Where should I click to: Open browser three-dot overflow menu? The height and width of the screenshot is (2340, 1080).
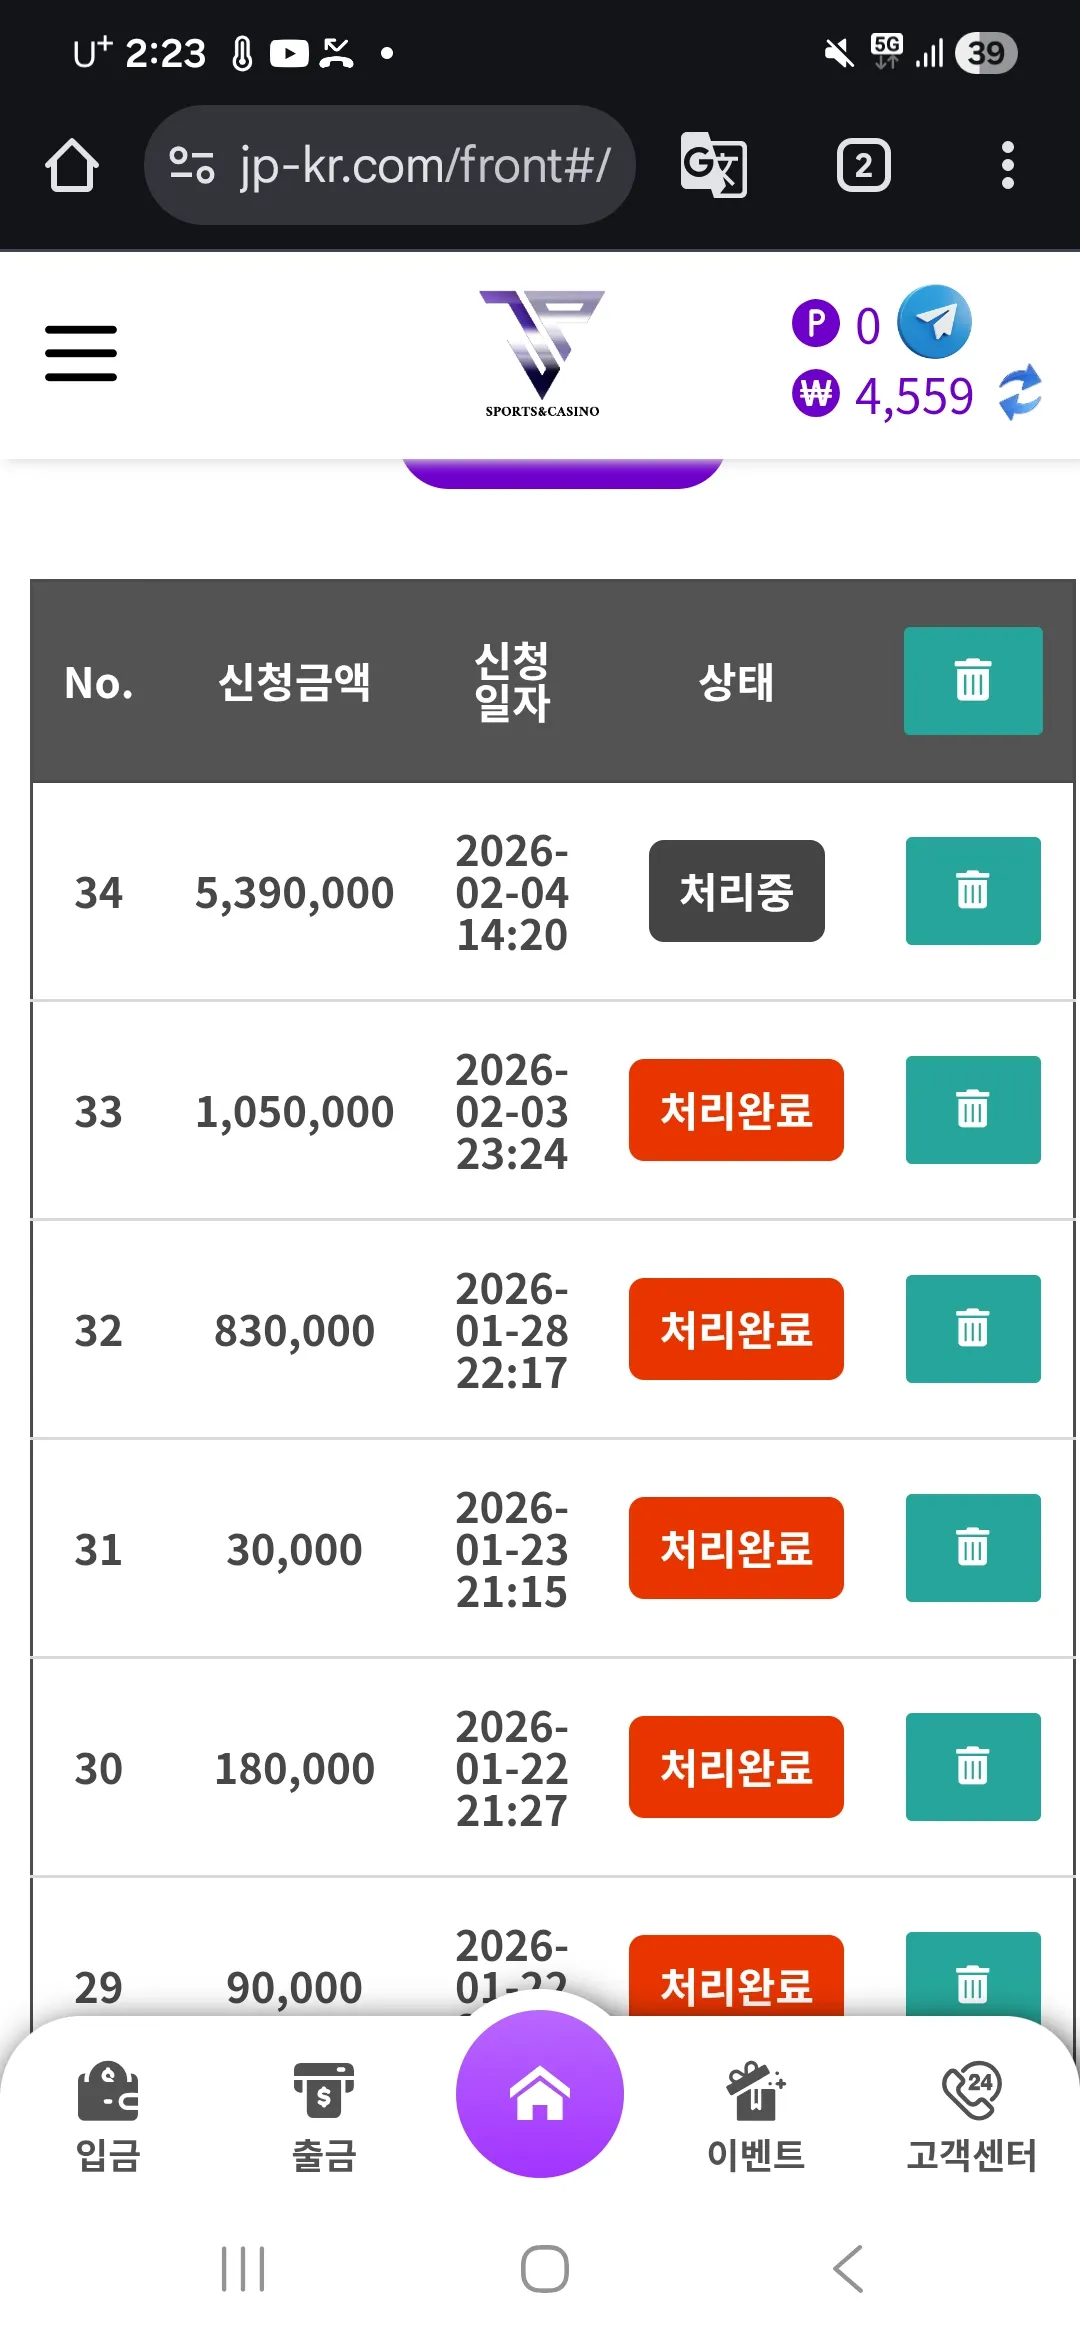click(x=1007, y=165)
